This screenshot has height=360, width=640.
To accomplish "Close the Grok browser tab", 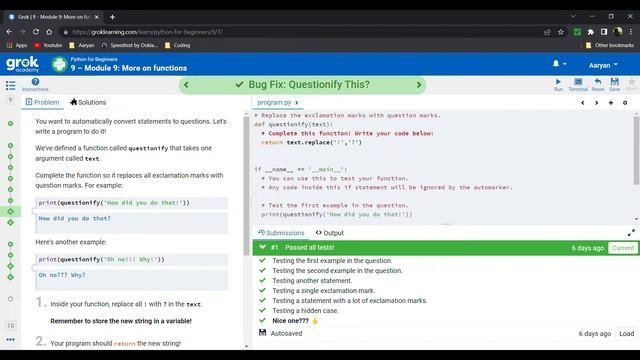I will (96, 17).
